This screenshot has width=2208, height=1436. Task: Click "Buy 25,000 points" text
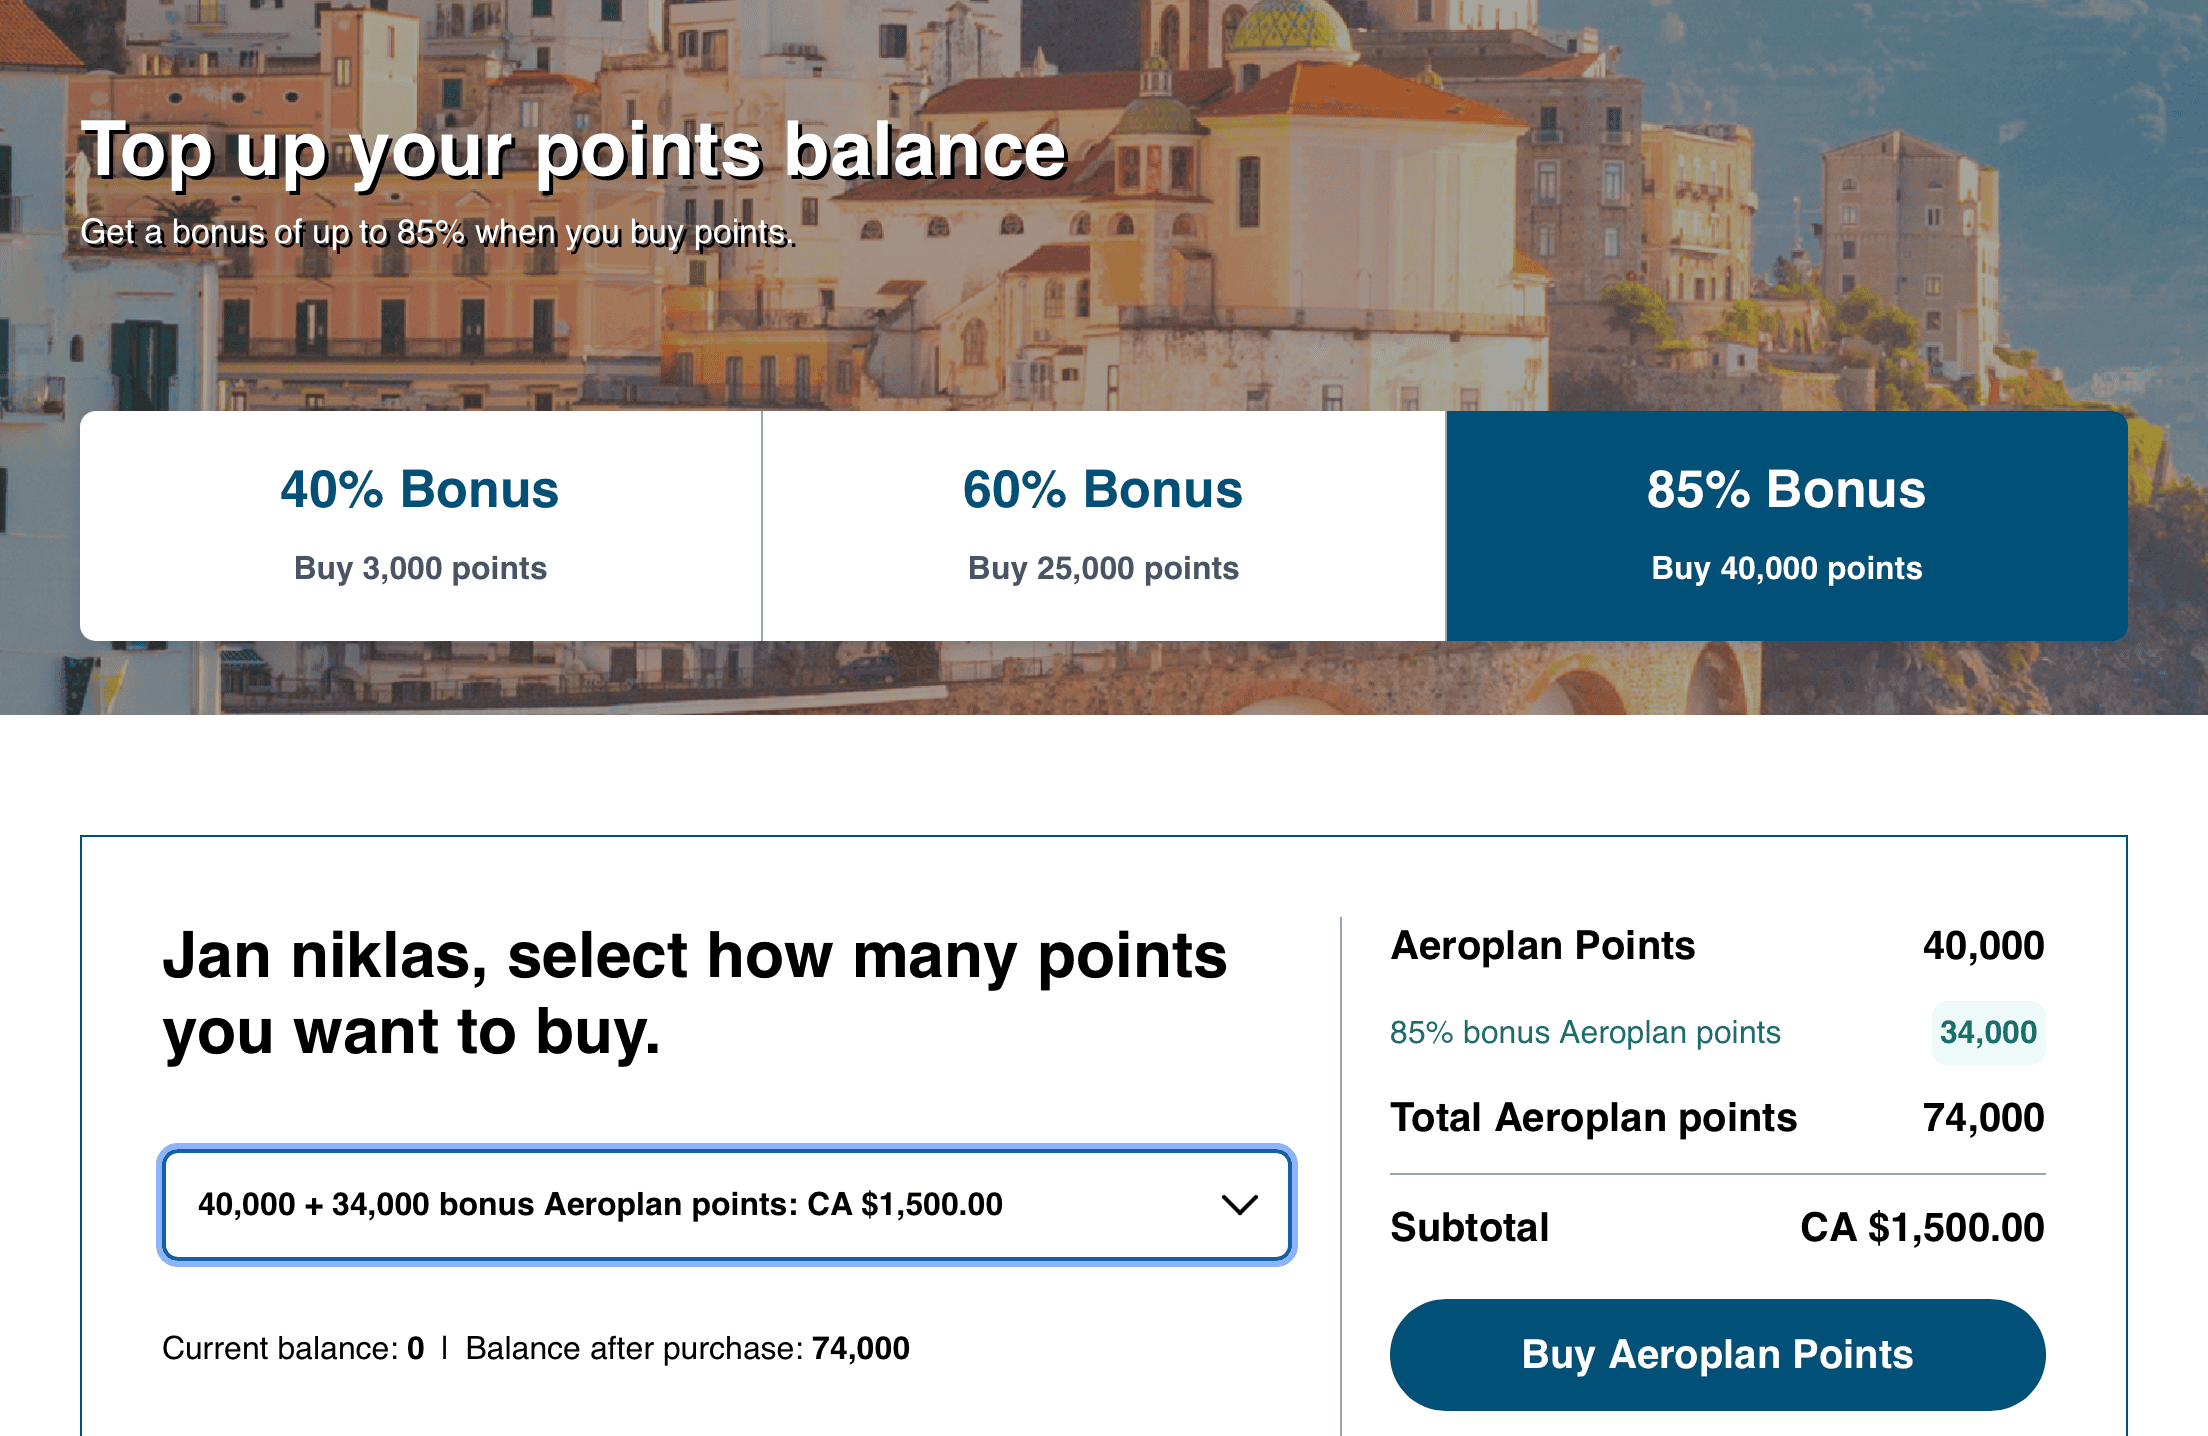click(x=1103, y=568)
